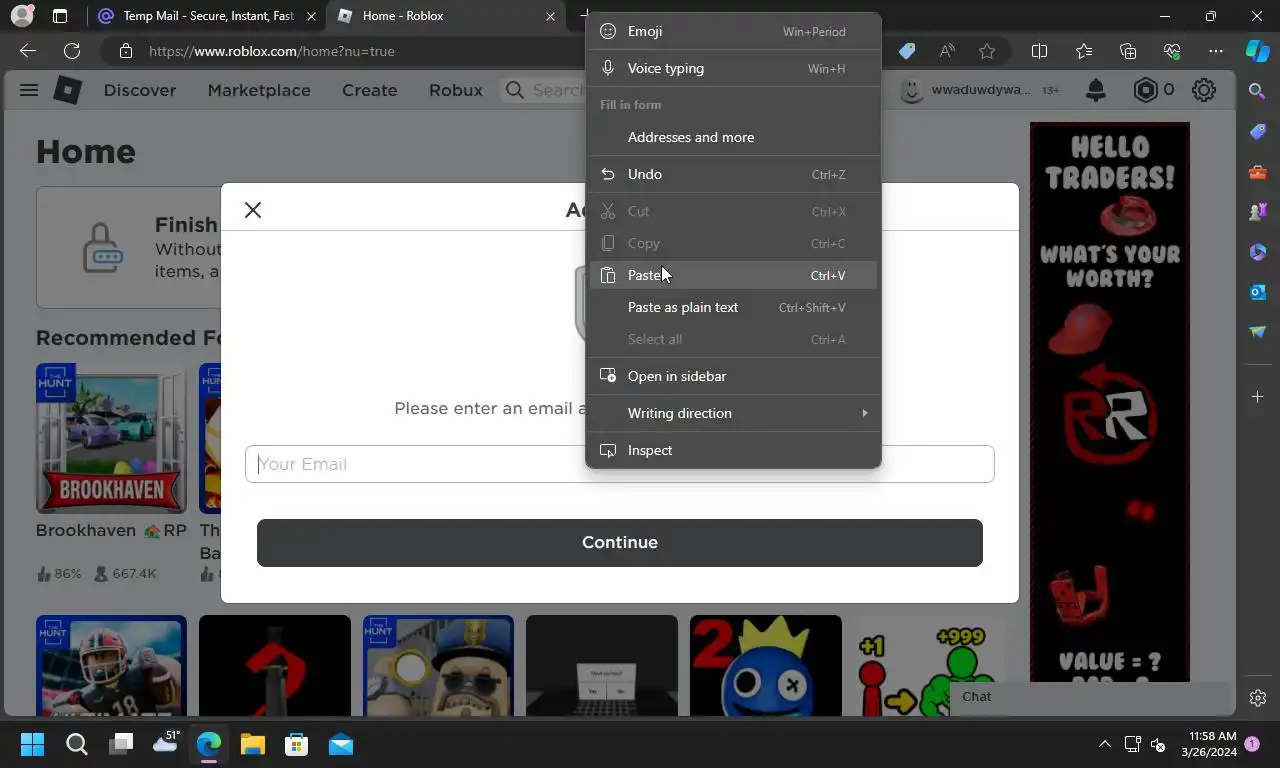Go to Discover page

tap(140, 90)
